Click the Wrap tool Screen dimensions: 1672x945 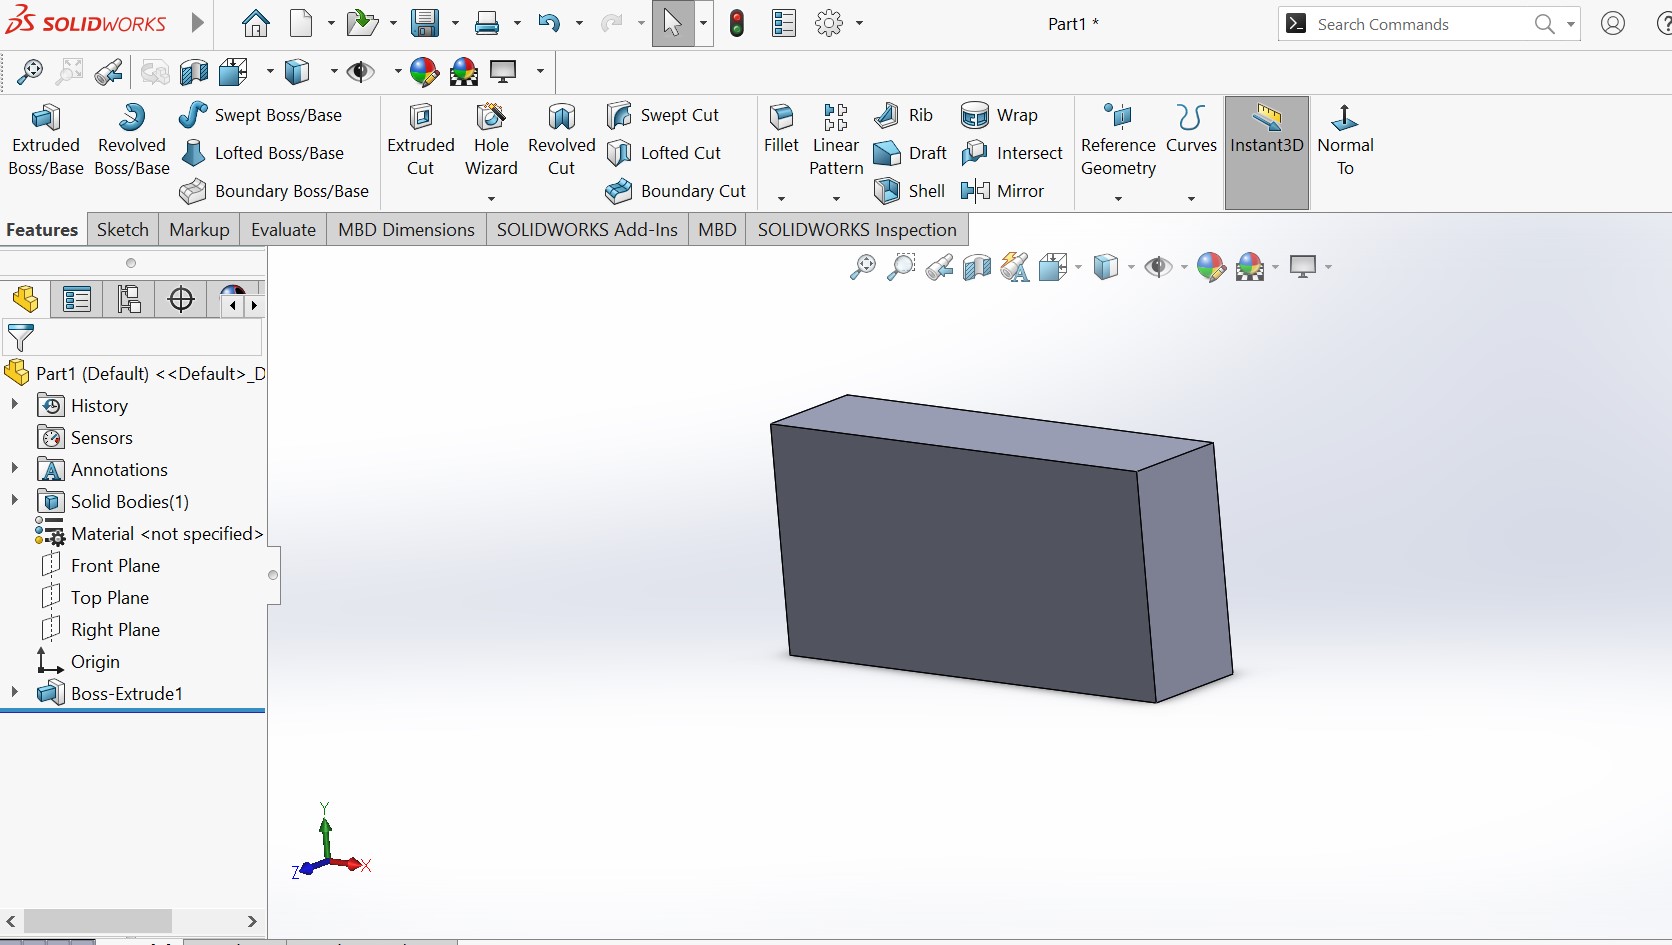click(x=1000, y=115)
